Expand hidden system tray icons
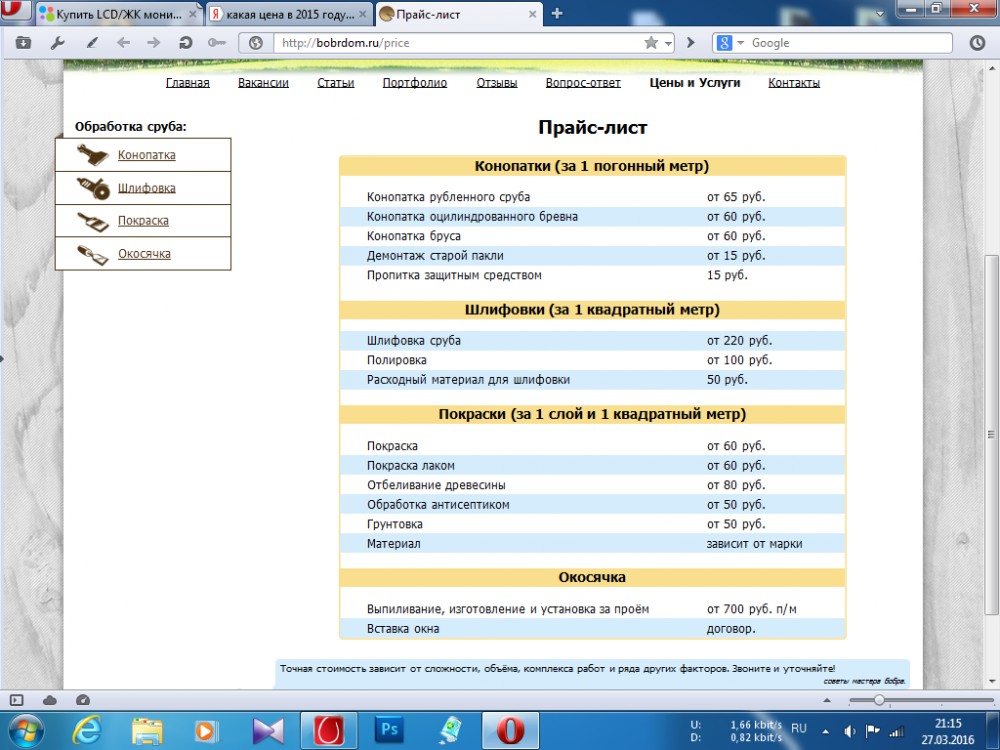The image size is (1000, 750). [x=826, y=730]
